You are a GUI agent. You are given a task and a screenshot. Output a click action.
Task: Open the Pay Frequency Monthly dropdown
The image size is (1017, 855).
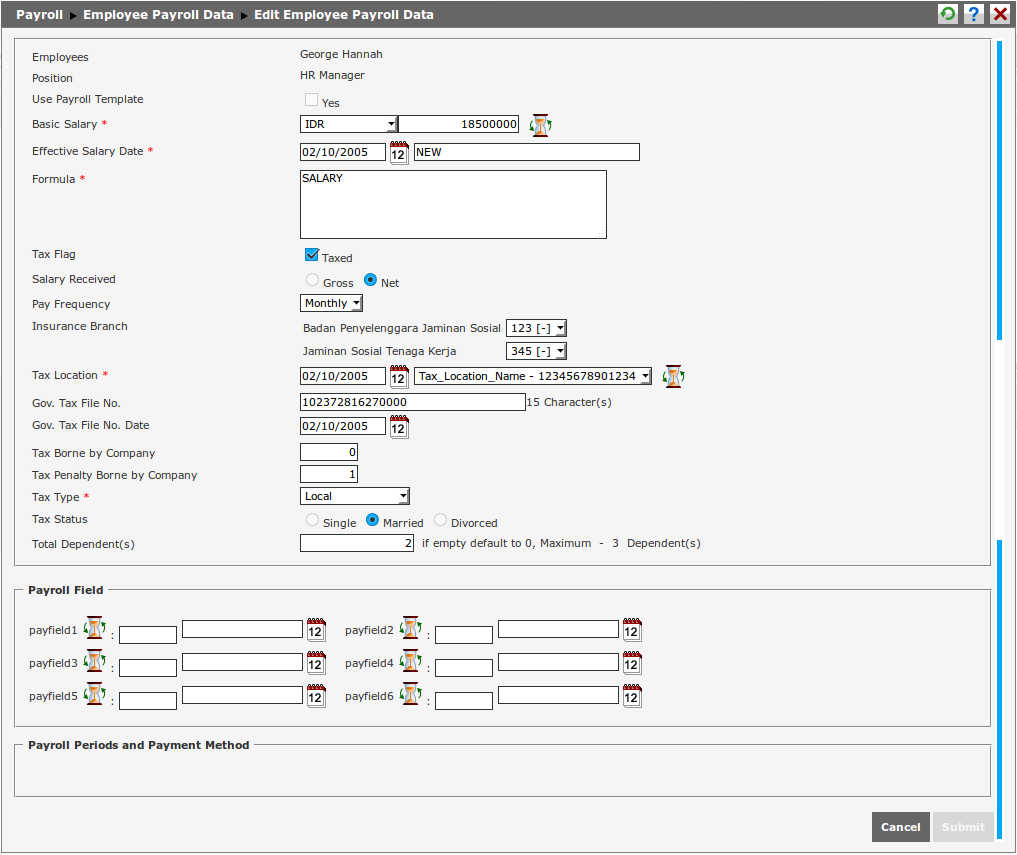tap(331, 303)
